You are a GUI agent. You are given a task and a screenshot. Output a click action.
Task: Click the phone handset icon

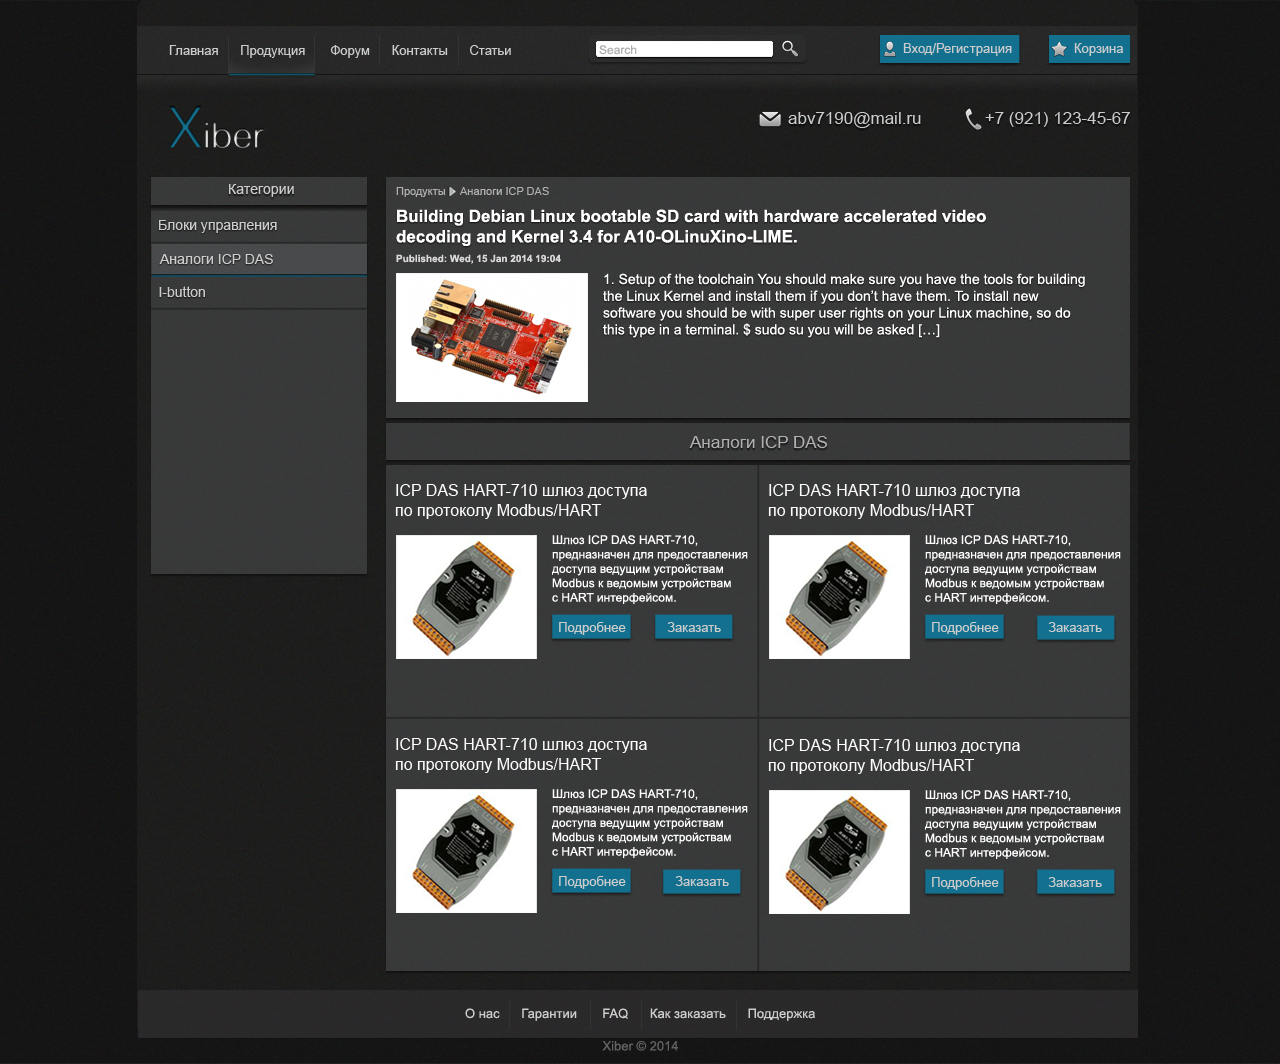click(x=972, y=119)
